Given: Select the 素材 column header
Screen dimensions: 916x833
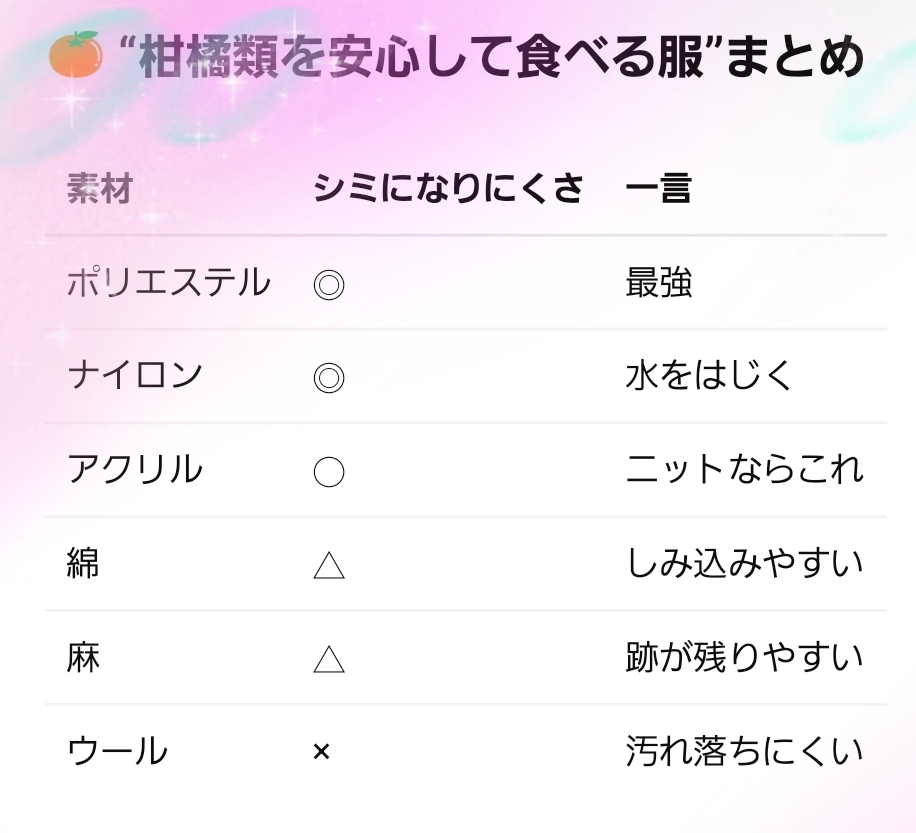Looking at the screenshot, I should [x=99, y=189].
